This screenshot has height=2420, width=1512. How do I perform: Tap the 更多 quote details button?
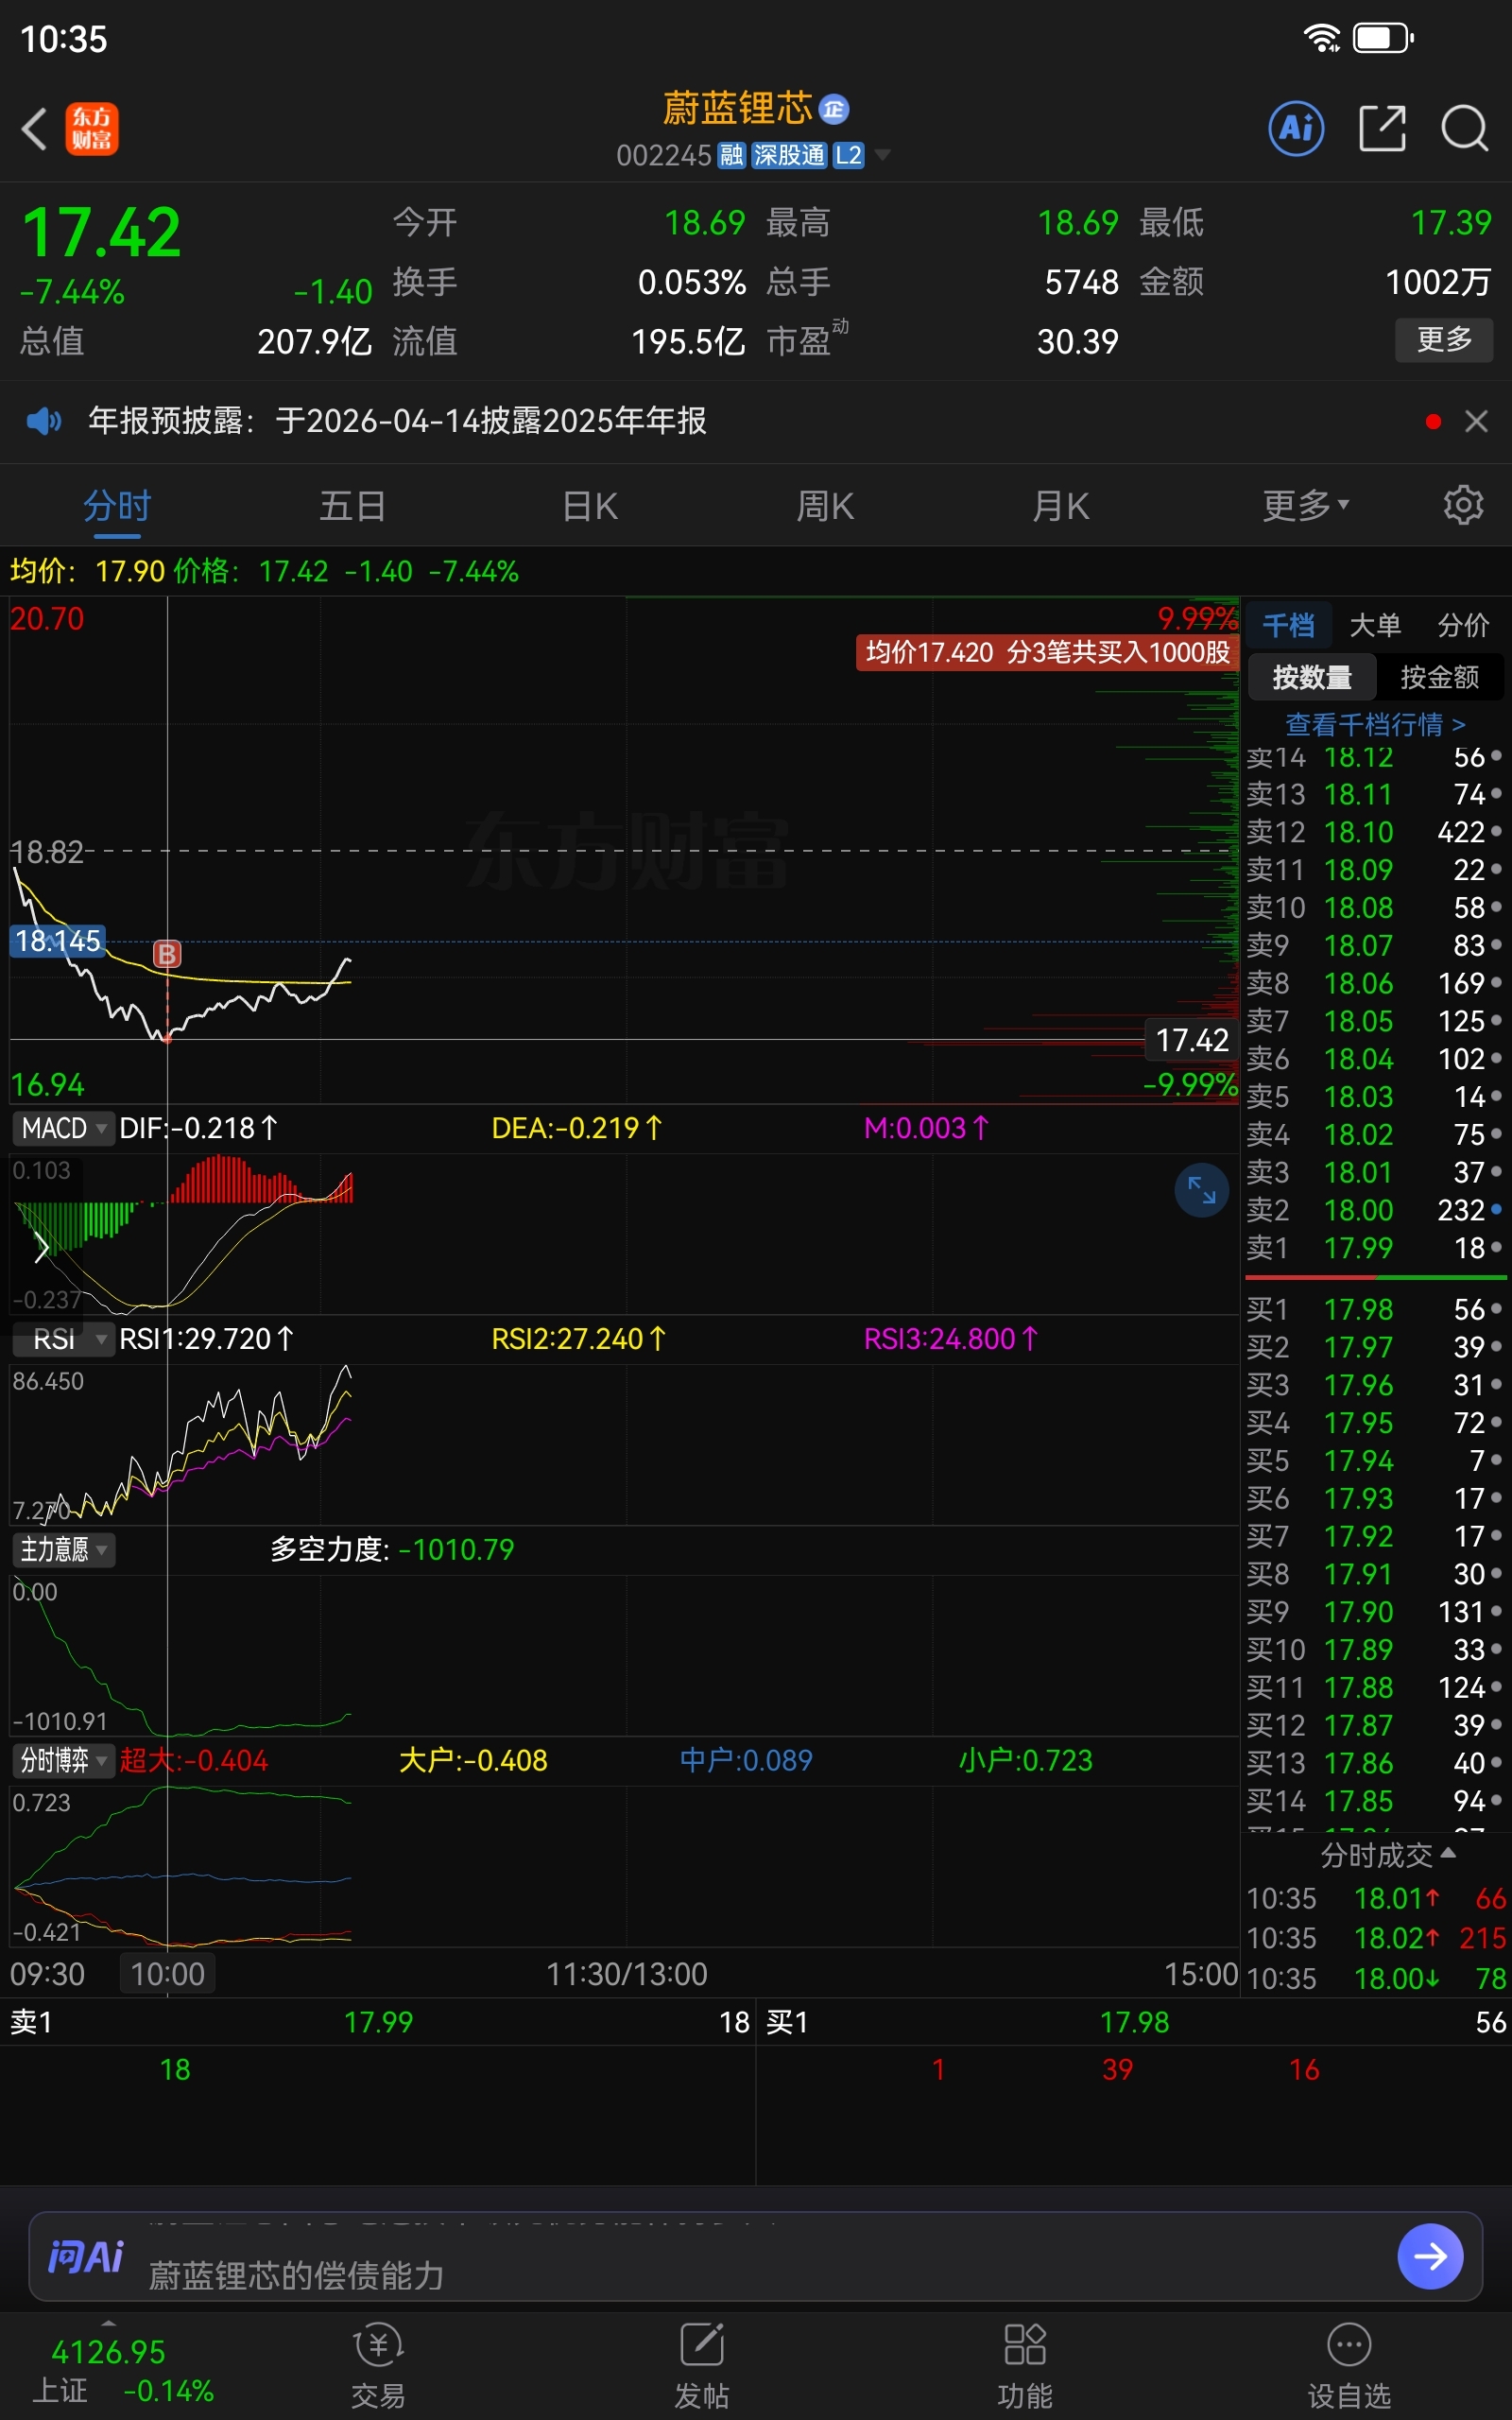1444,340
